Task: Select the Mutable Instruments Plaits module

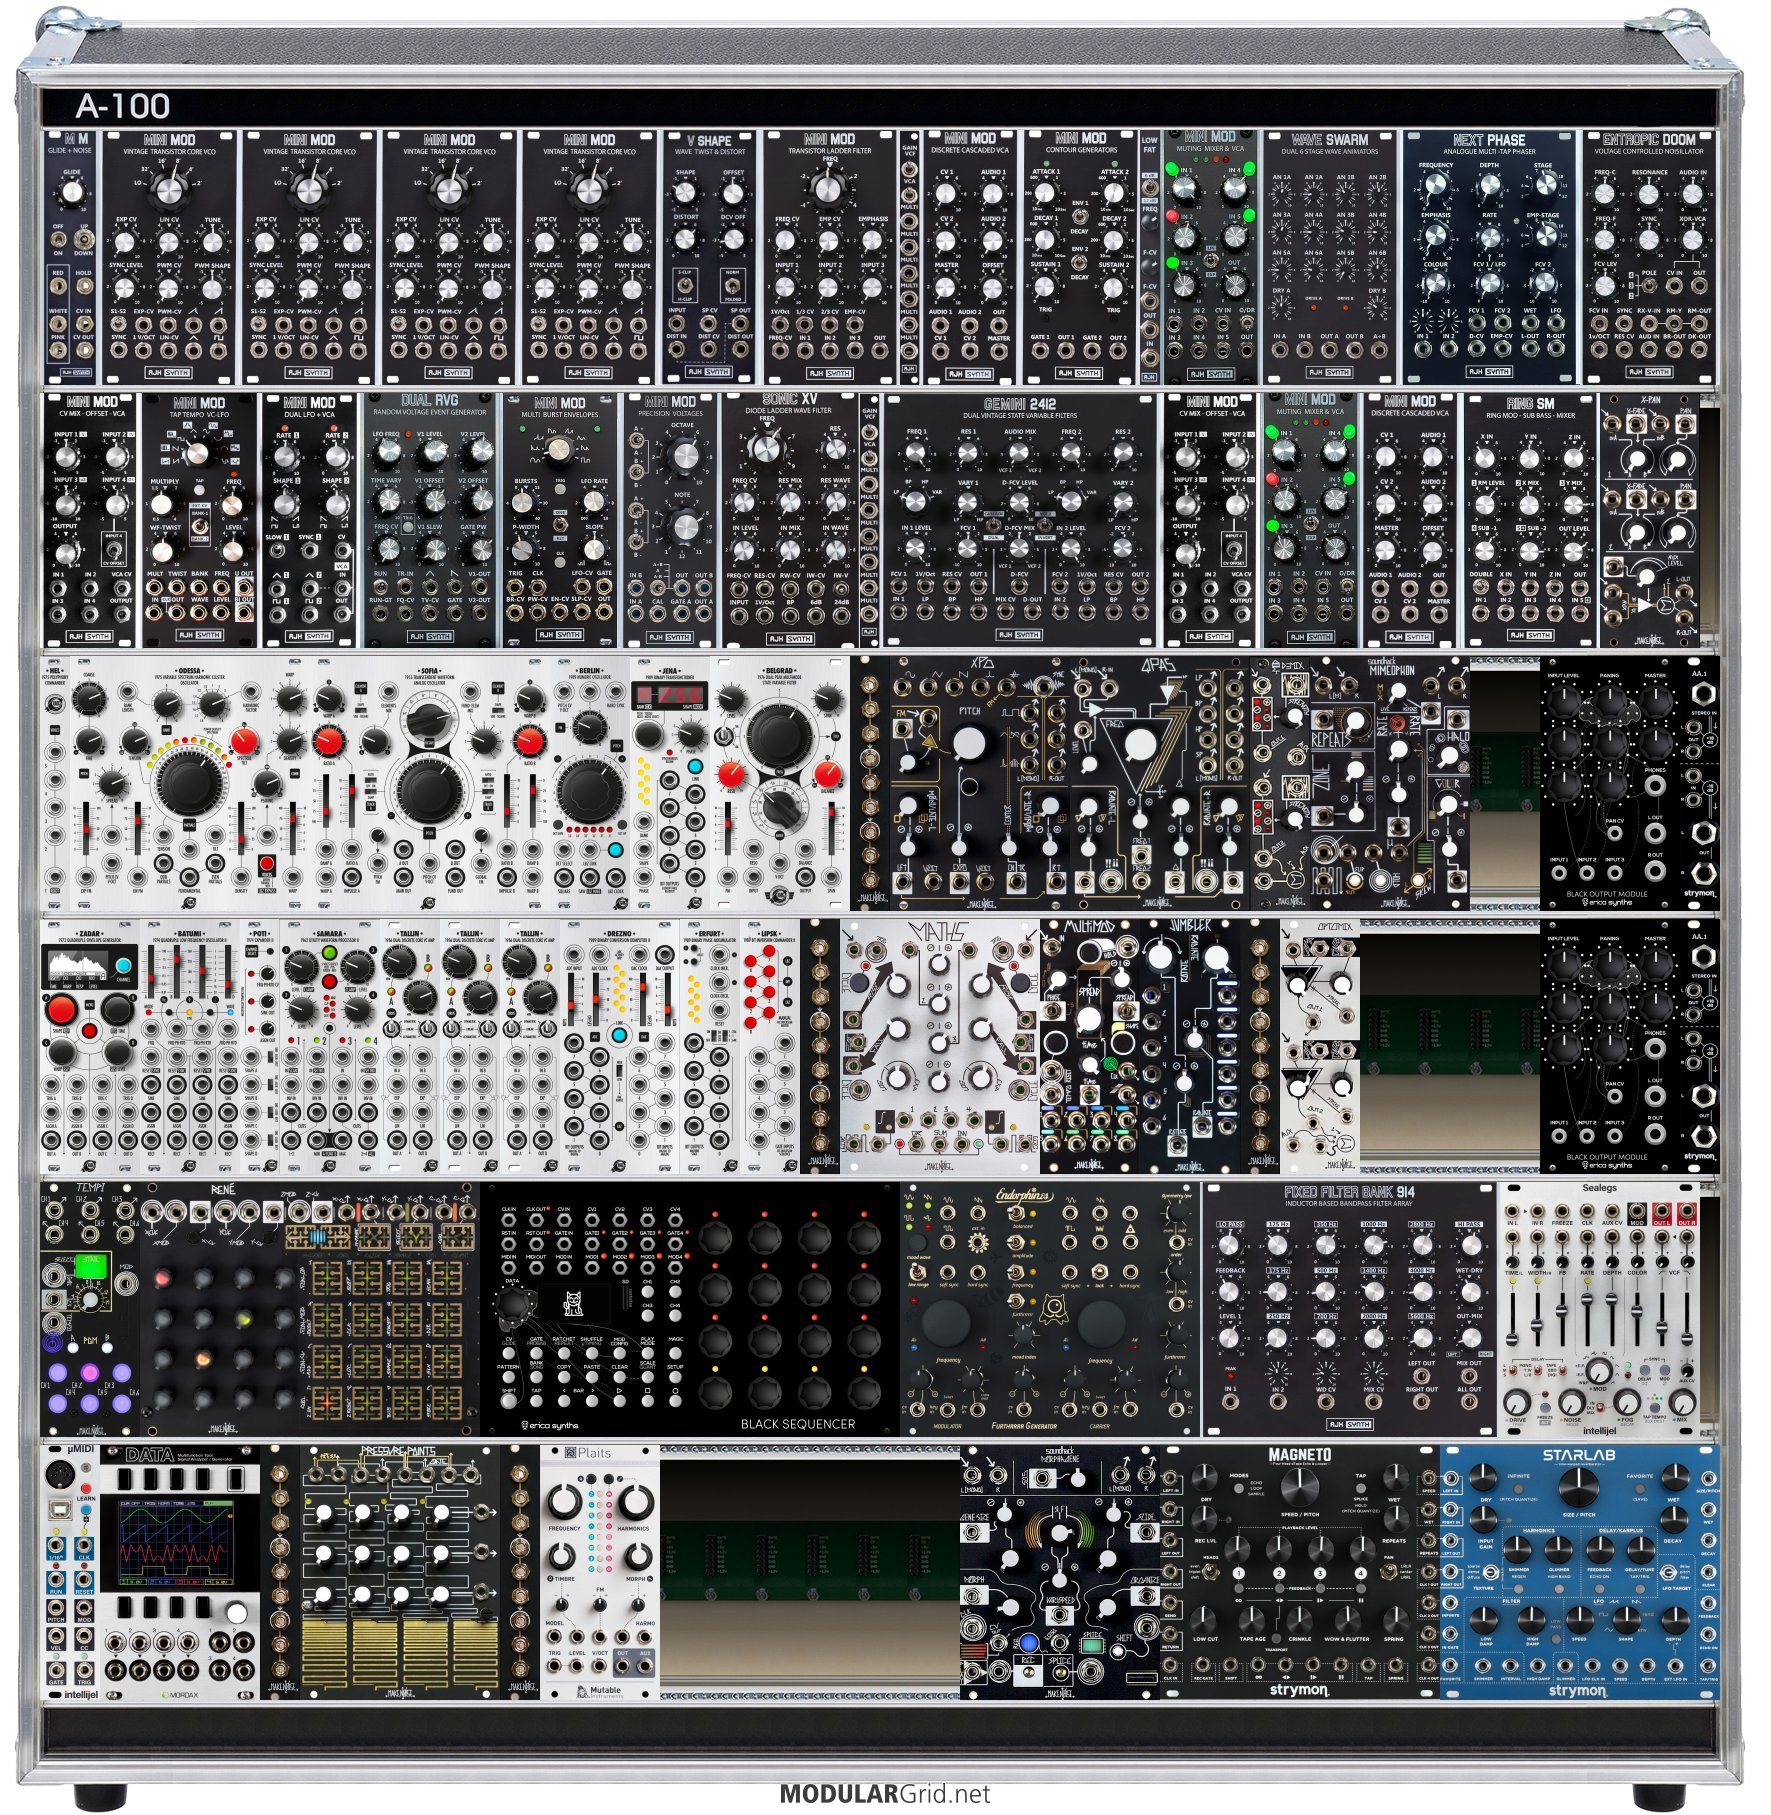Action: [600, 1572]
